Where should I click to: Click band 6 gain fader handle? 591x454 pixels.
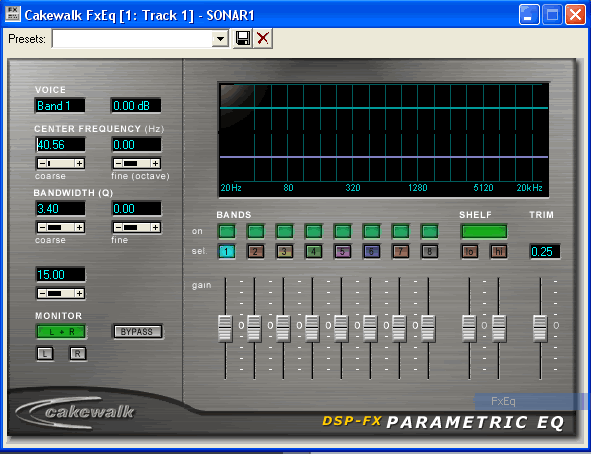(x=370, y=329)
